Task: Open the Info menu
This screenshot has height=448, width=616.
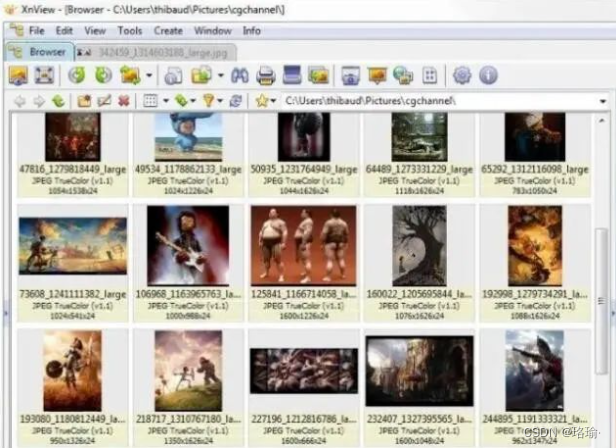Action: [251, 31]
